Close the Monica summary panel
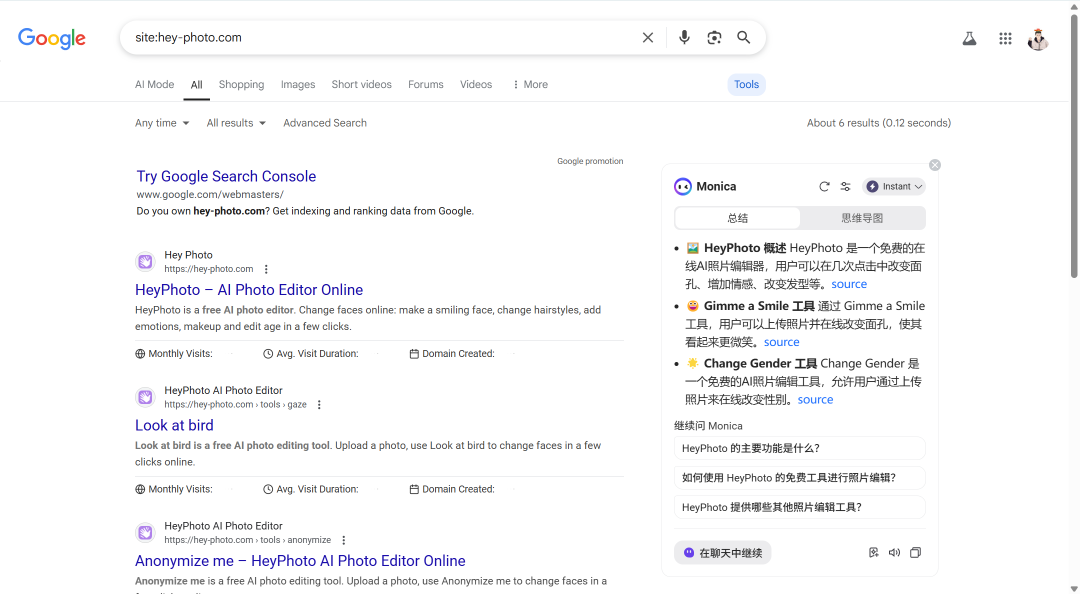This screenshot has height=594, width=1080. pos(935,165)
